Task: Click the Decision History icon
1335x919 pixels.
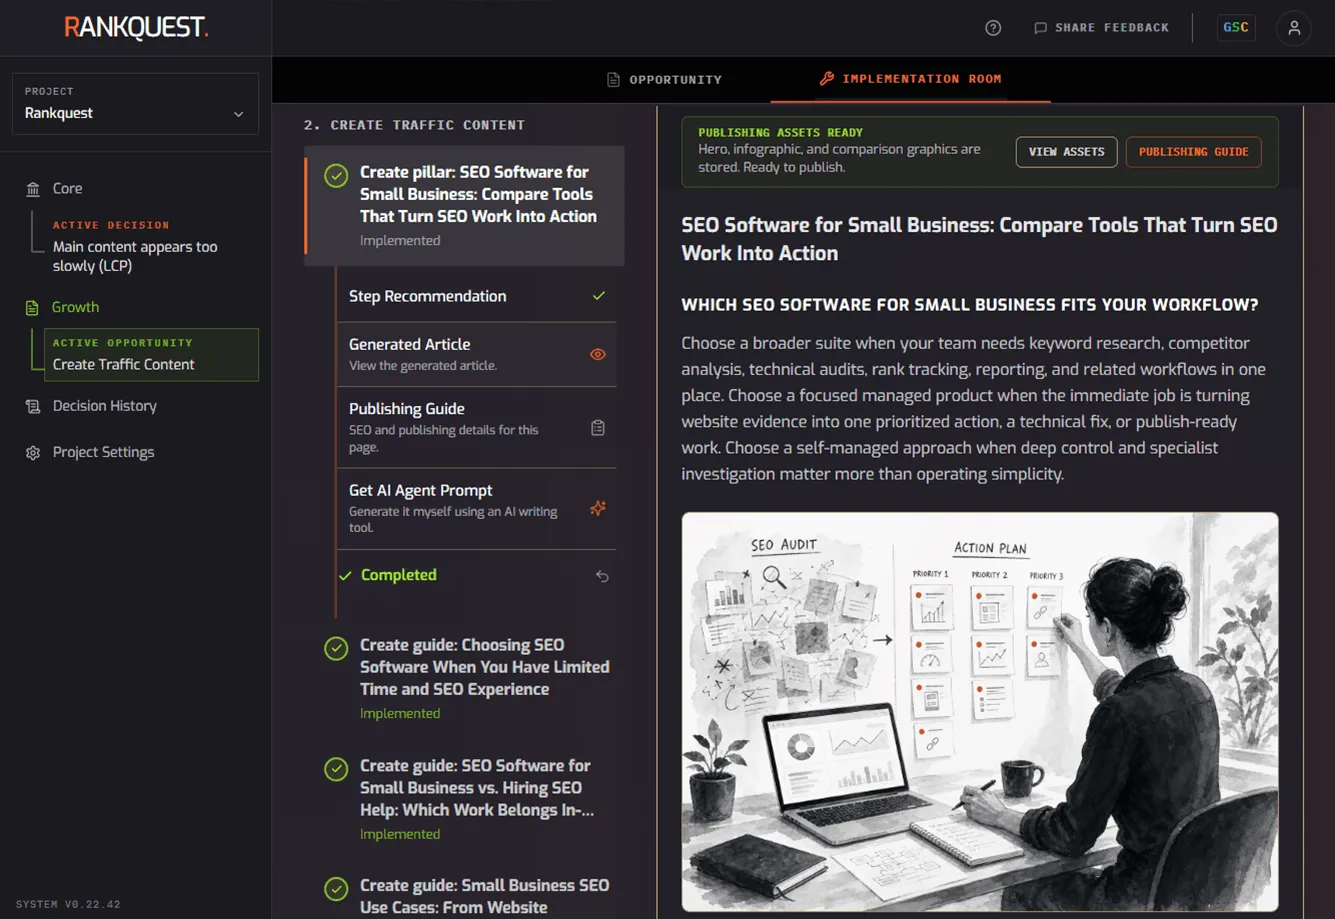Action: [x=33, y=406]
